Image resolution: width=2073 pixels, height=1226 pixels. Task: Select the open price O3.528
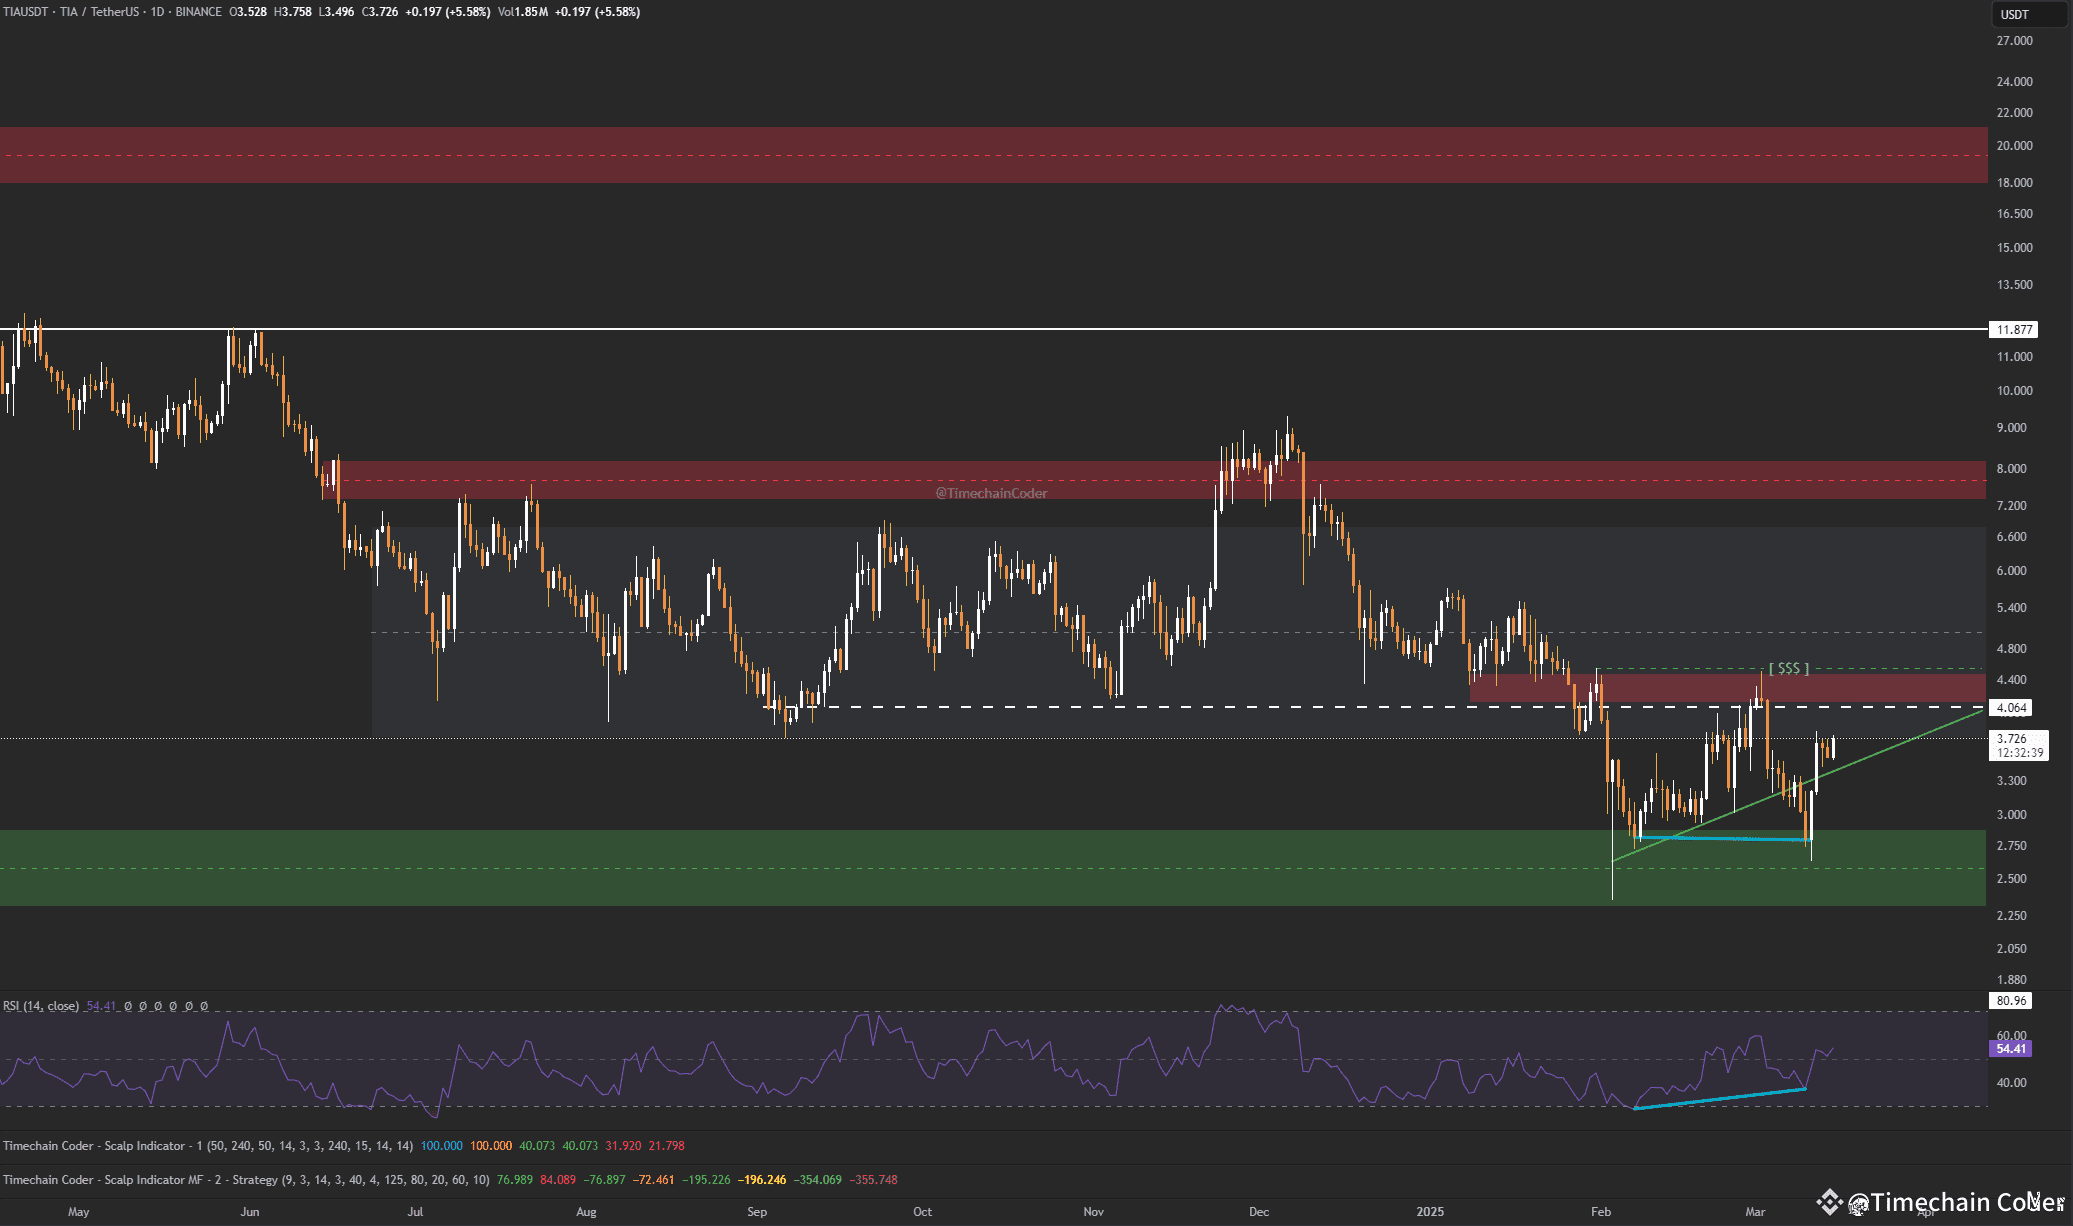(x=248, y=12)
